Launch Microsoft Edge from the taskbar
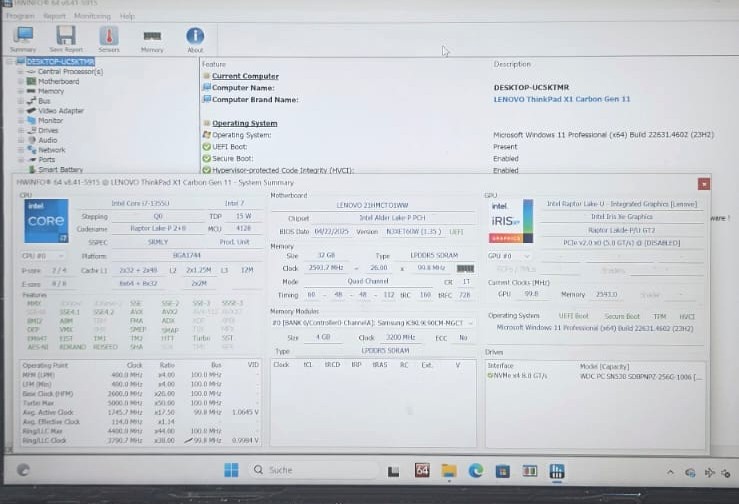Screen dimensions: 739x504 (476, 471)
